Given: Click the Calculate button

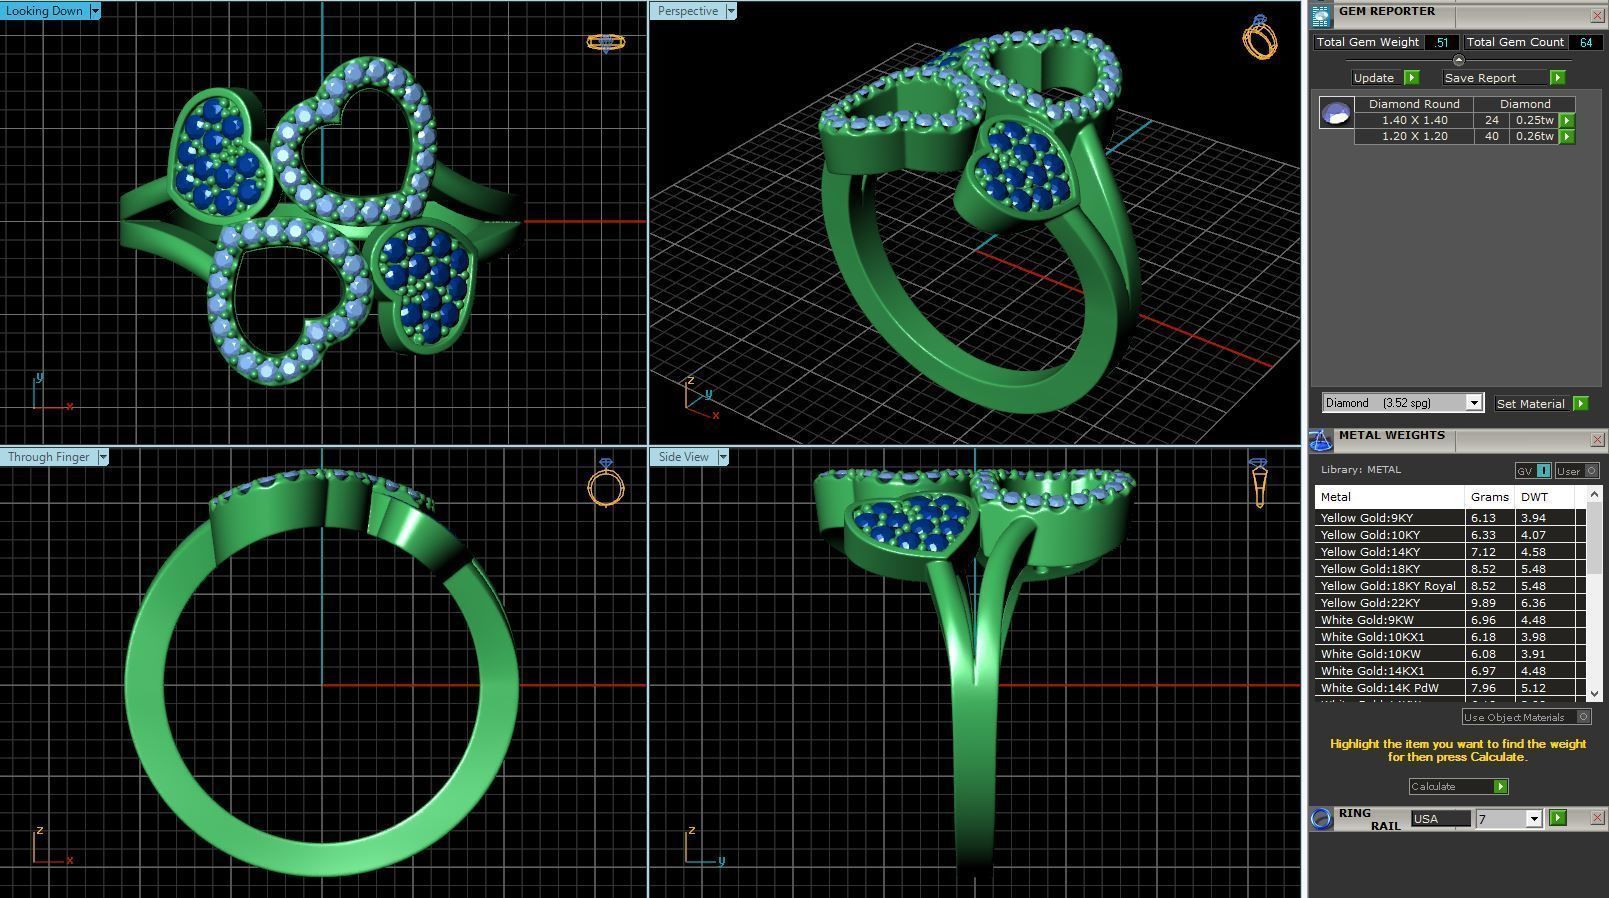Looking at the screenshot, I should click(1450, 786).
